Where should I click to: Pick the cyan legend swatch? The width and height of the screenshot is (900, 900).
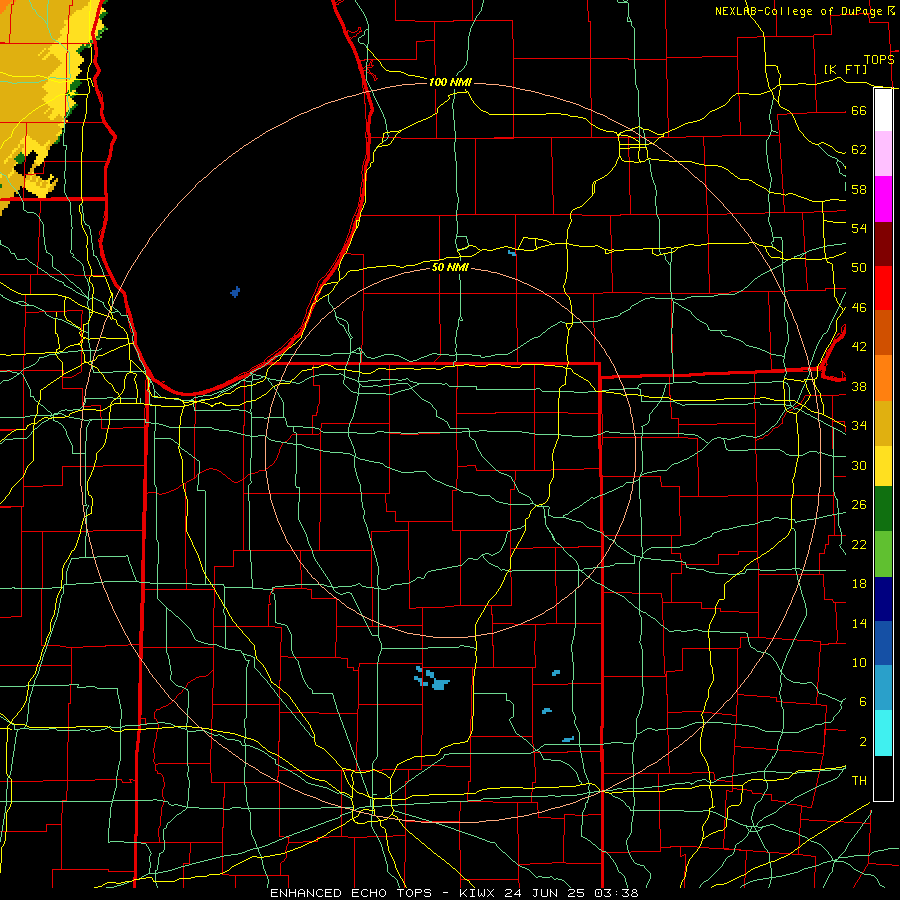(883, 733)
